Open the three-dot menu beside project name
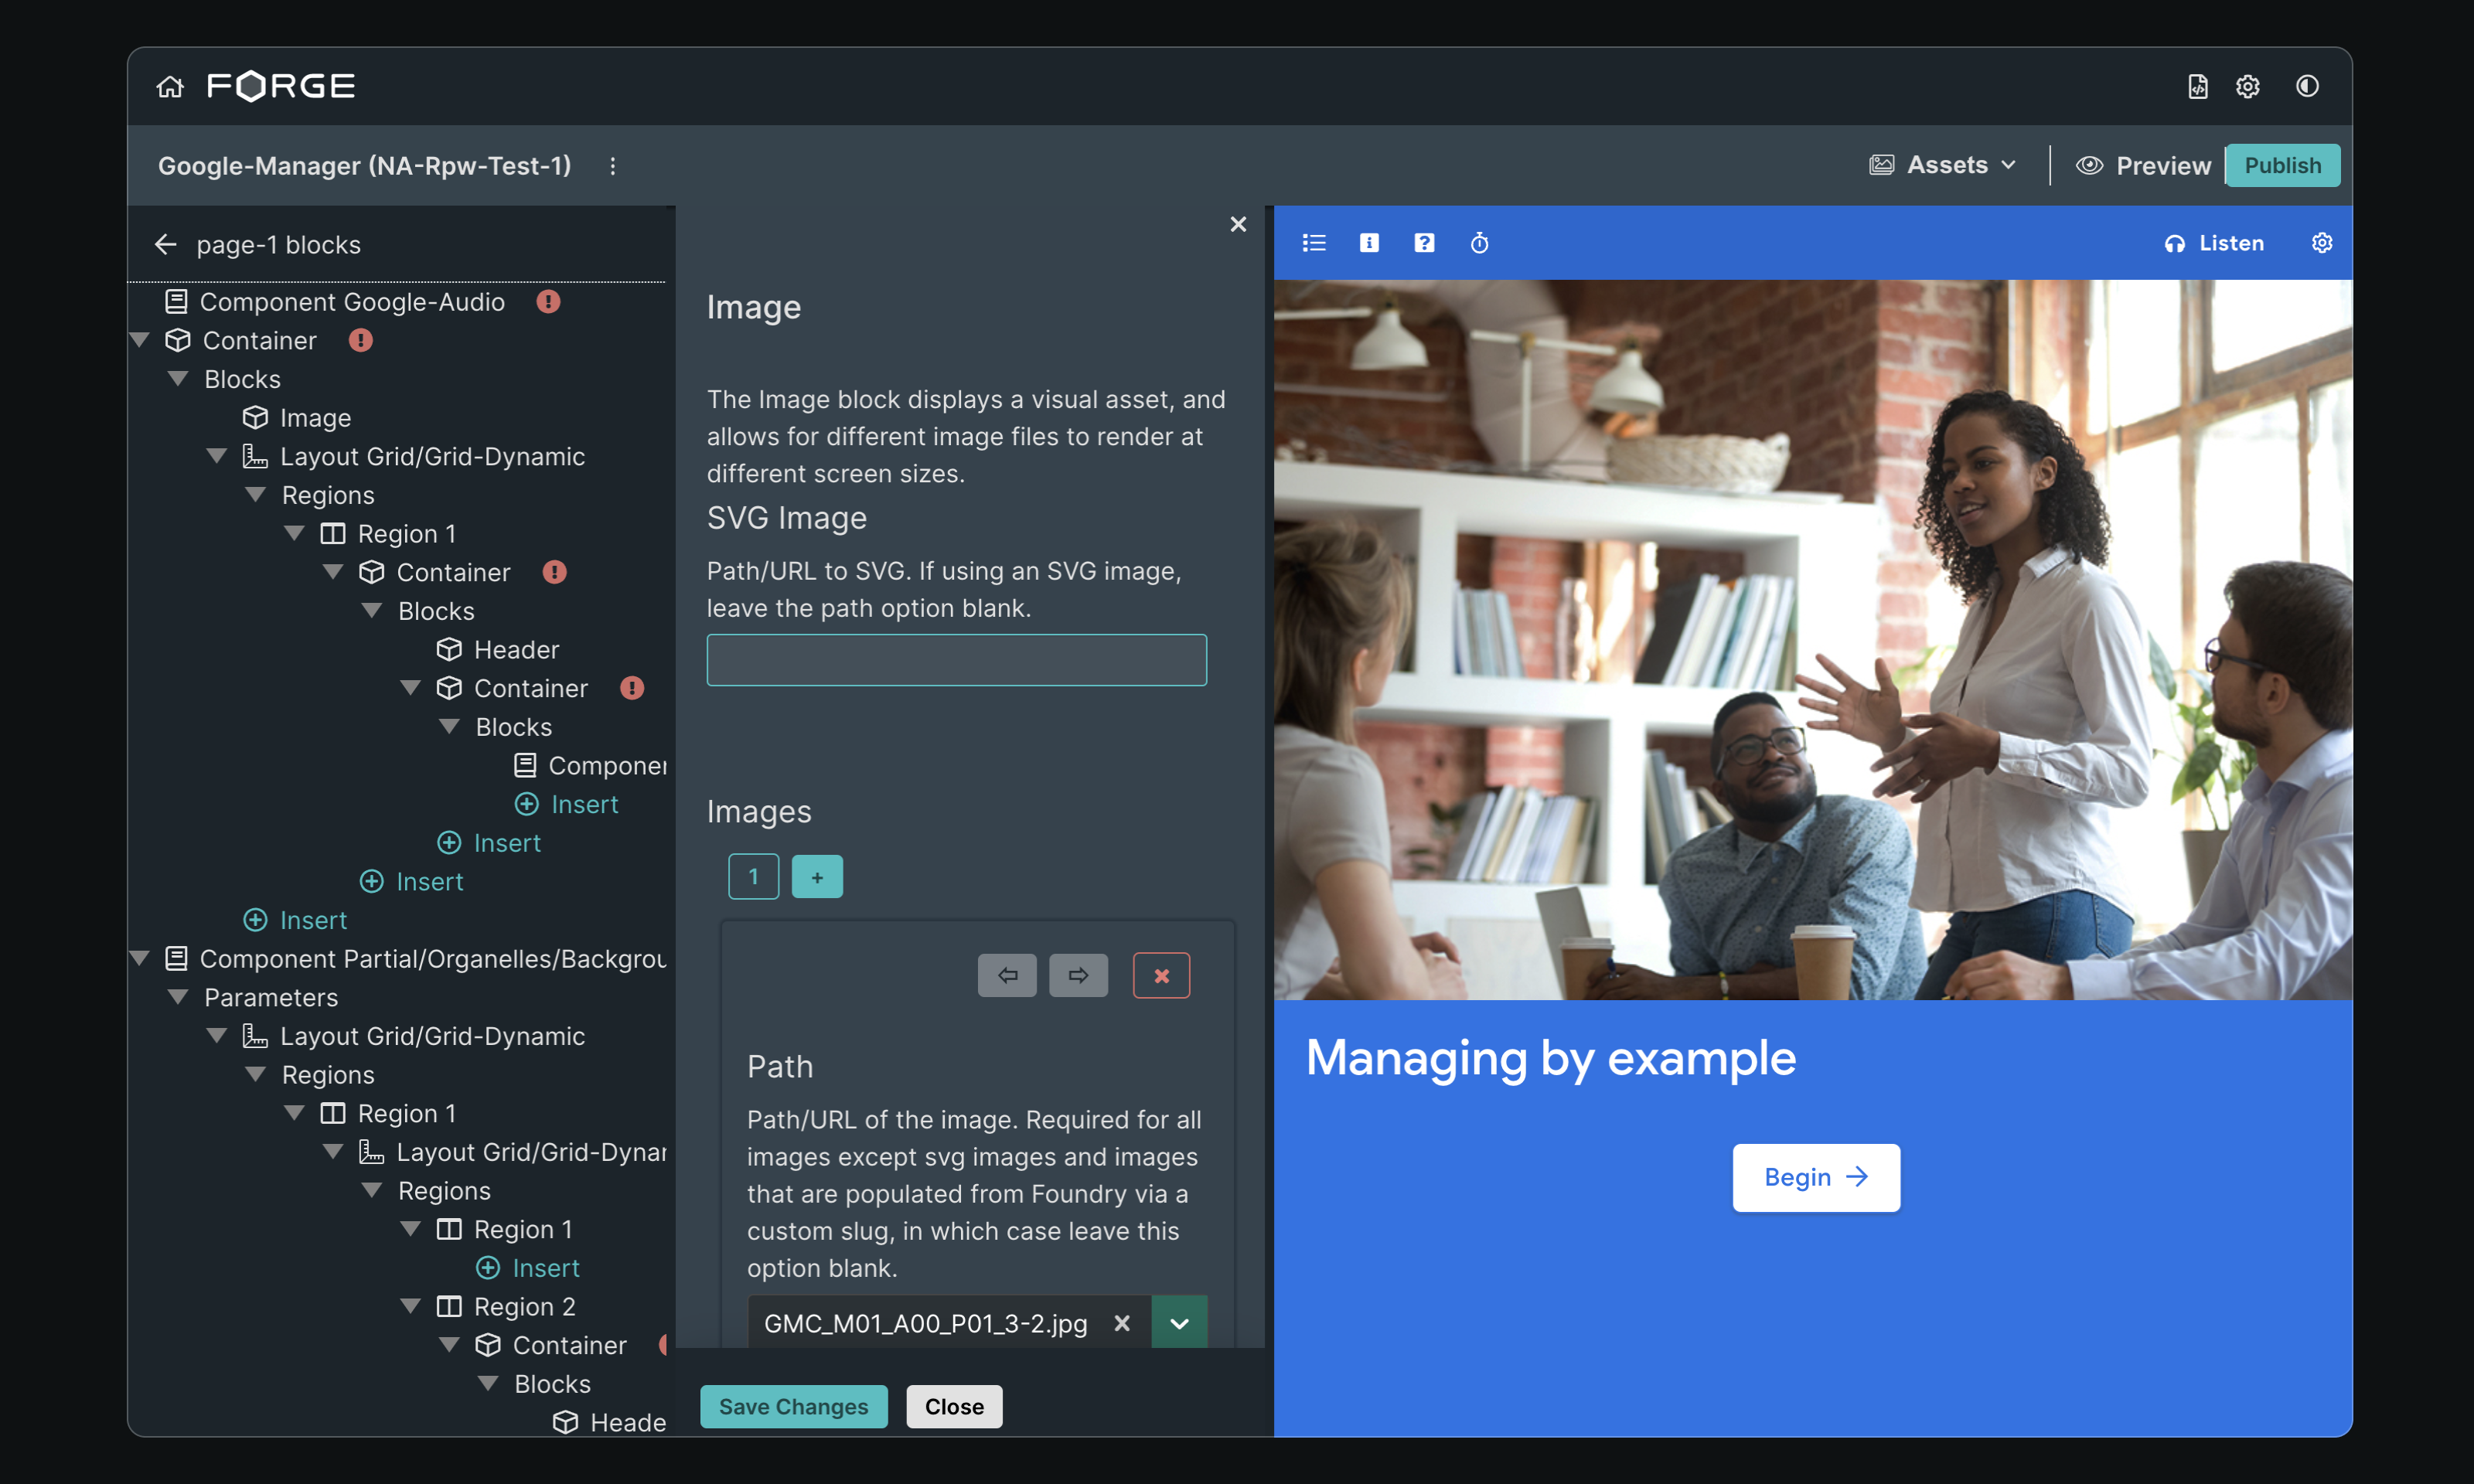 coord(613,166)
